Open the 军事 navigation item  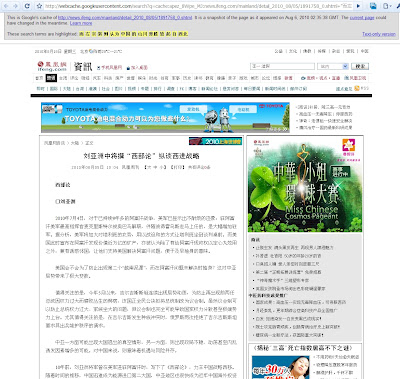click(176, 78)
